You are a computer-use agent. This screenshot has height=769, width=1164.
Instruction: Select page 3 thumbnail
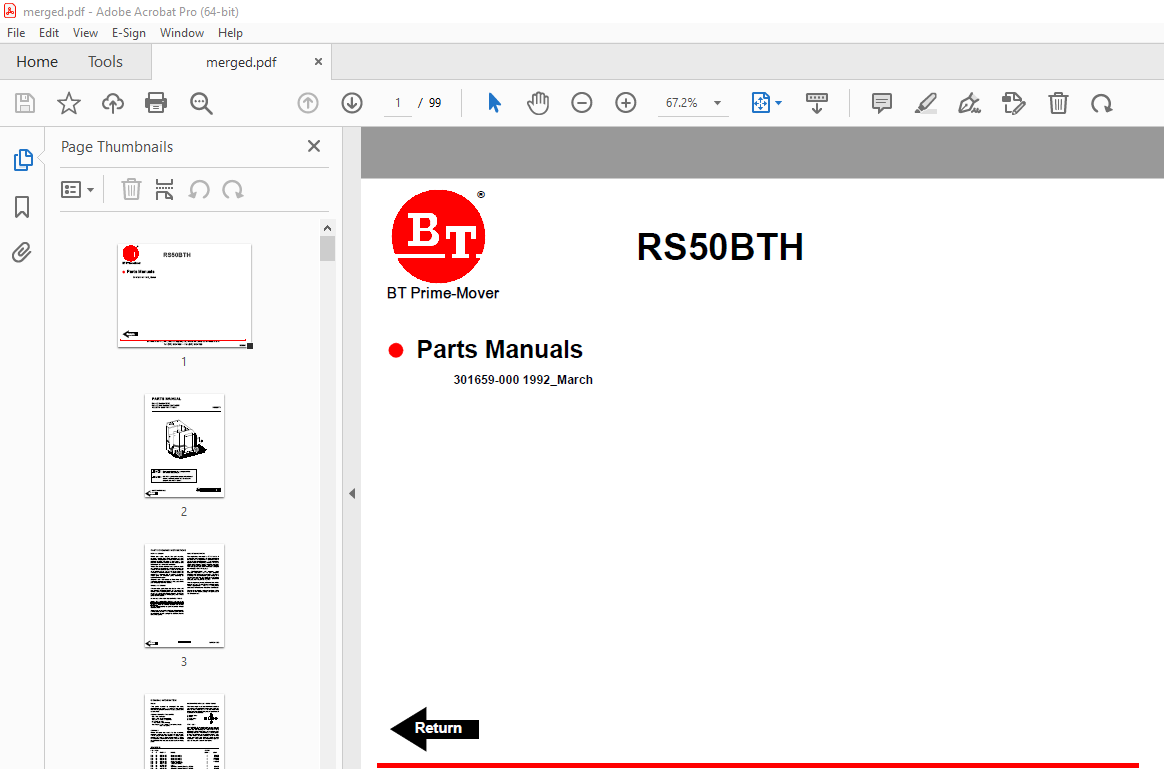(184, 595)
